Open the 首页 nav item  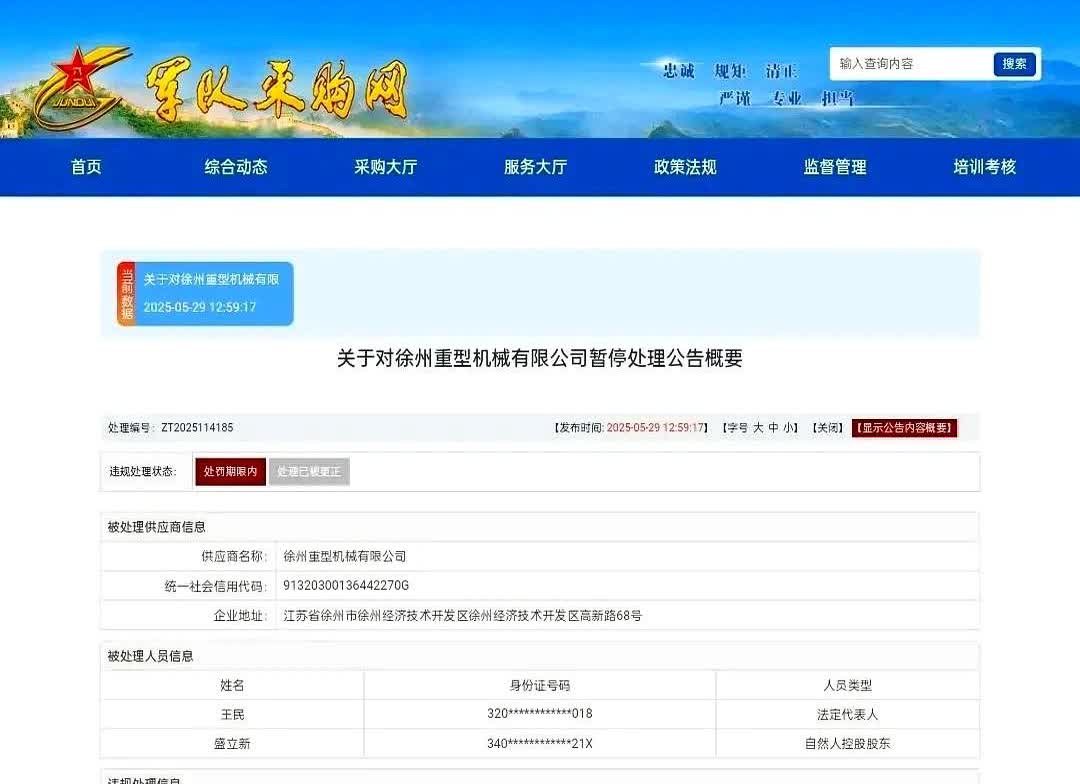tap(86, 167)
